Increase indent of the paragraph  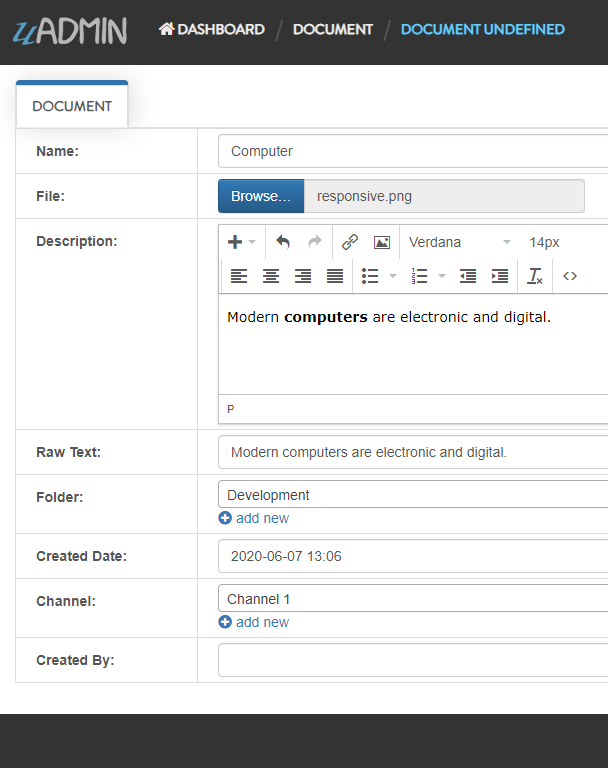pos(500,276)
